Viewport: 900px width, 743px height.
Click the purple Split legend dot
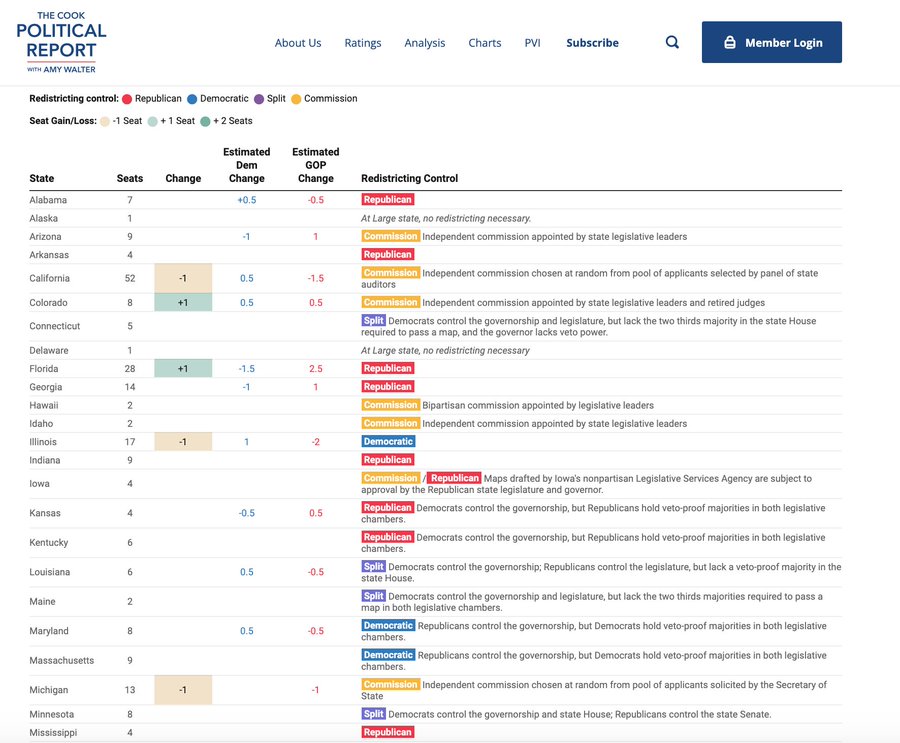pos(259,99)
